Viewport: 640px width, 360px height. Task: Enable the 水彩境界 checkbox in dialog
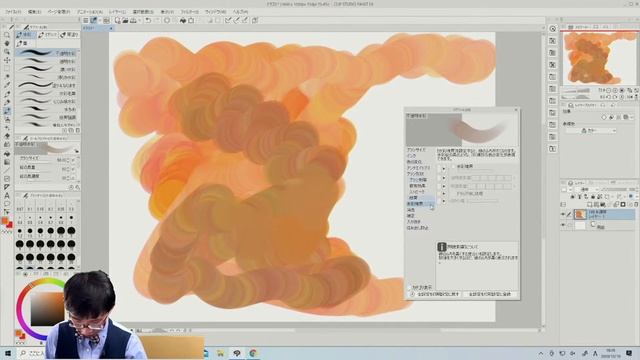[x=453, y=167]
